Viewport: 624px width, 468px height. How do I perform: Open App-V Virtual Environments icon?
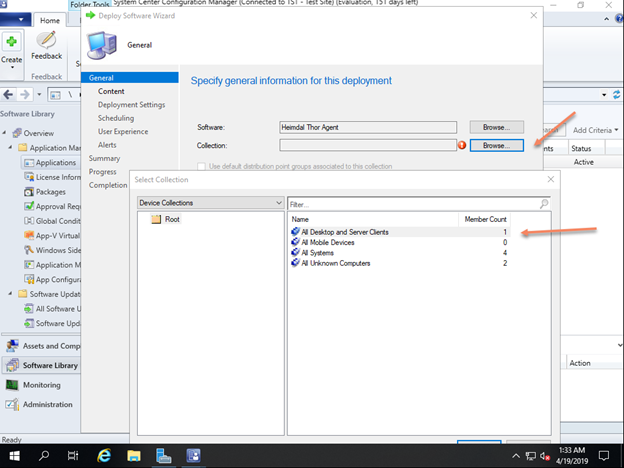click(x=29, y=236)
